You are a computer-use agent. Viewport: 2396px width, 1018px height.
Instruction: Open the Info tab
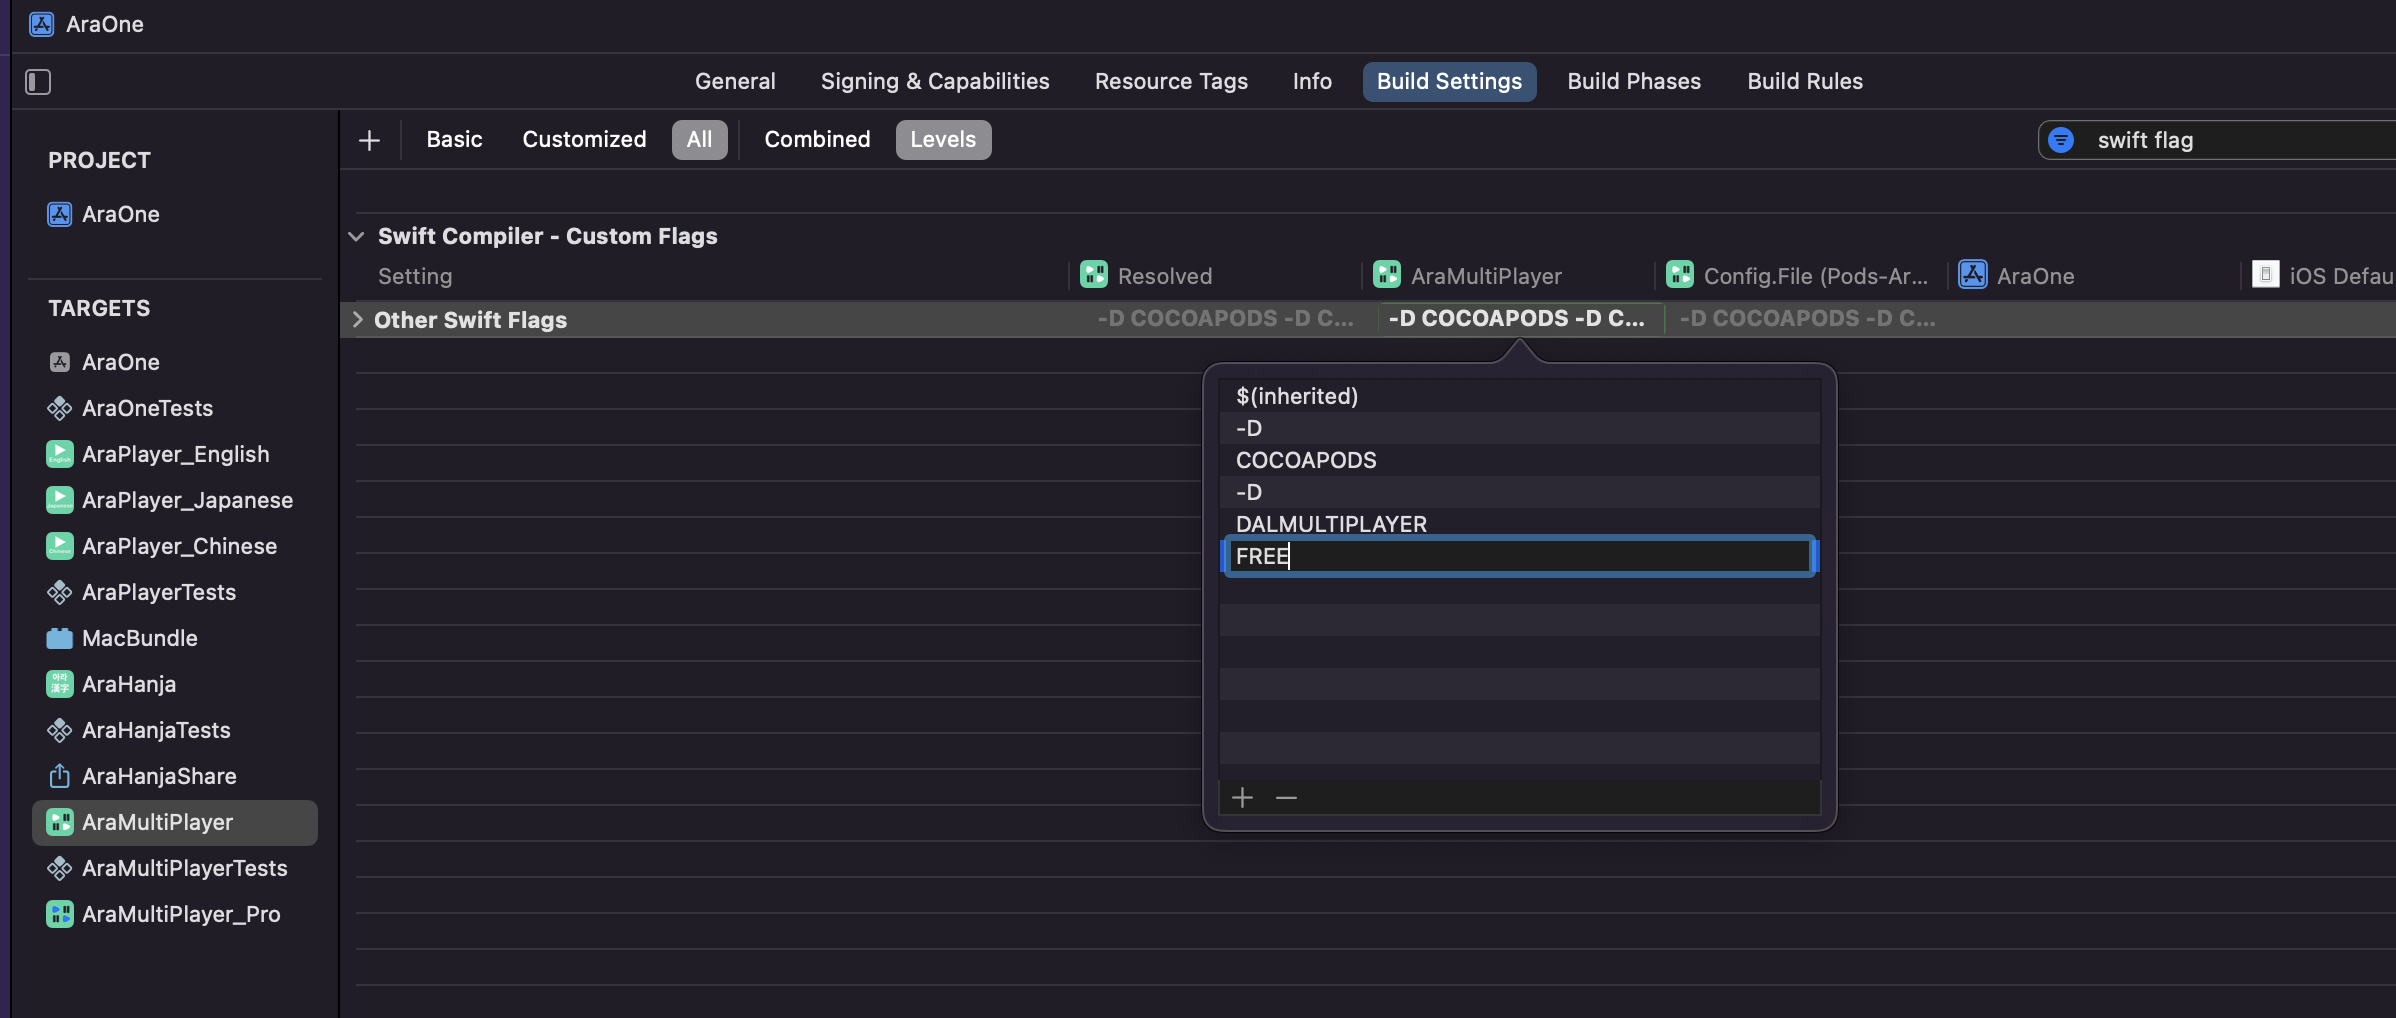click(x=1312, y=81)
